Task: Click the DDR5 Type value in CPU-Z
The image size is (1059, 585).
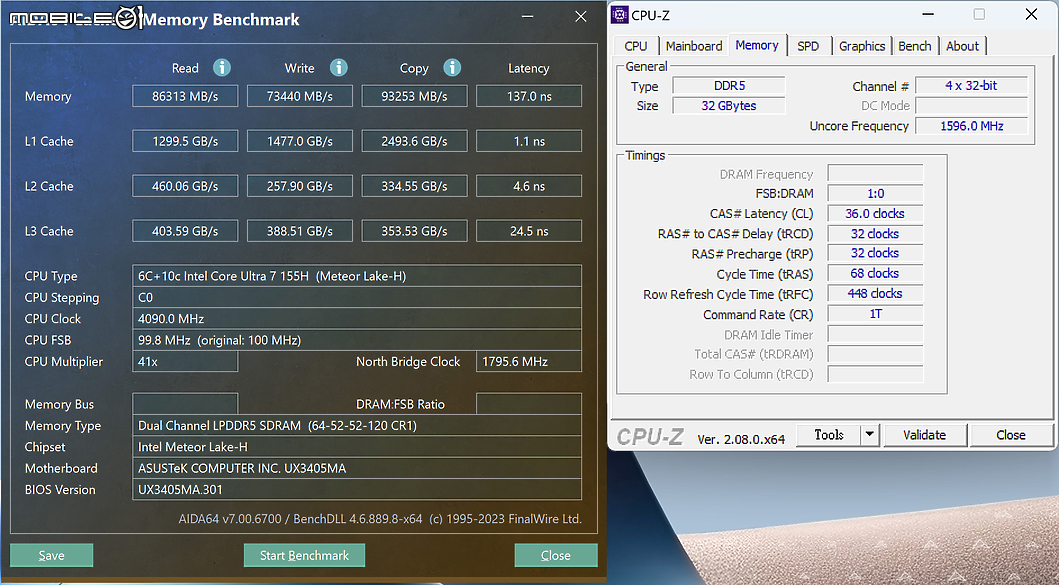Action: [729, 86]
